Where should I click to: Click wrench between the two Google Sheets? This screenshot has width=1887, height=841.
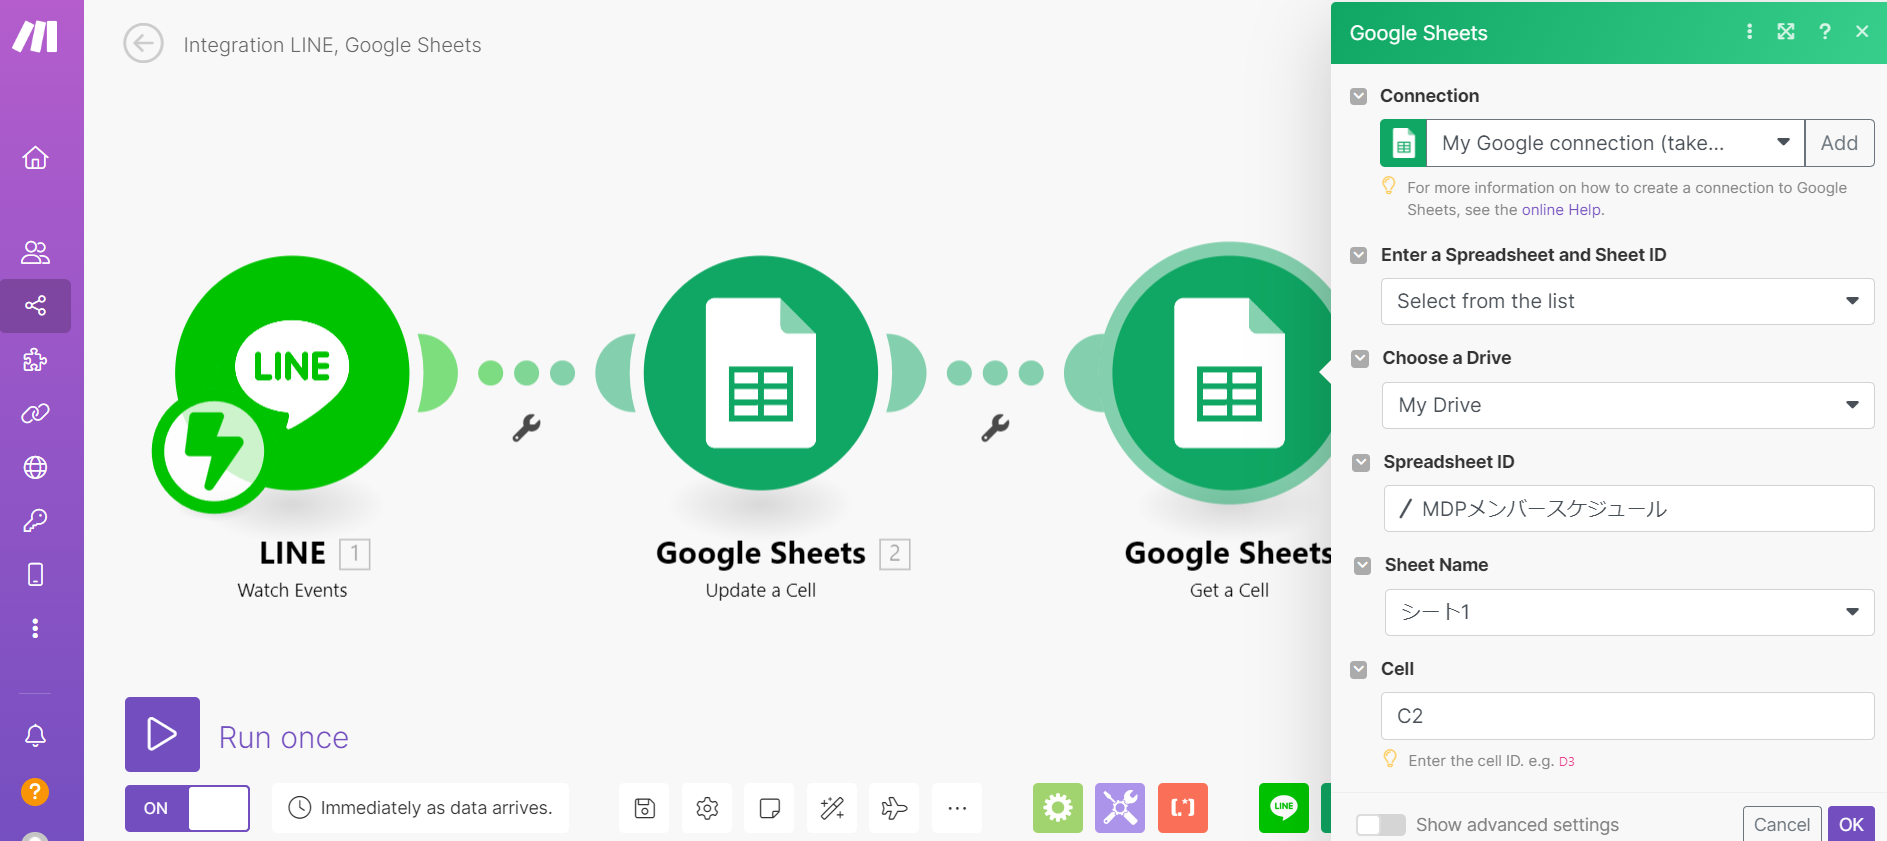(995, 428)
